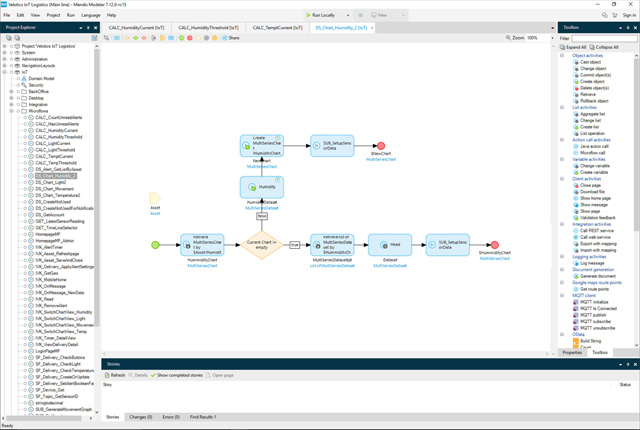
Task: Select the Humidity create activity on canvas
Action: point(262,187)
